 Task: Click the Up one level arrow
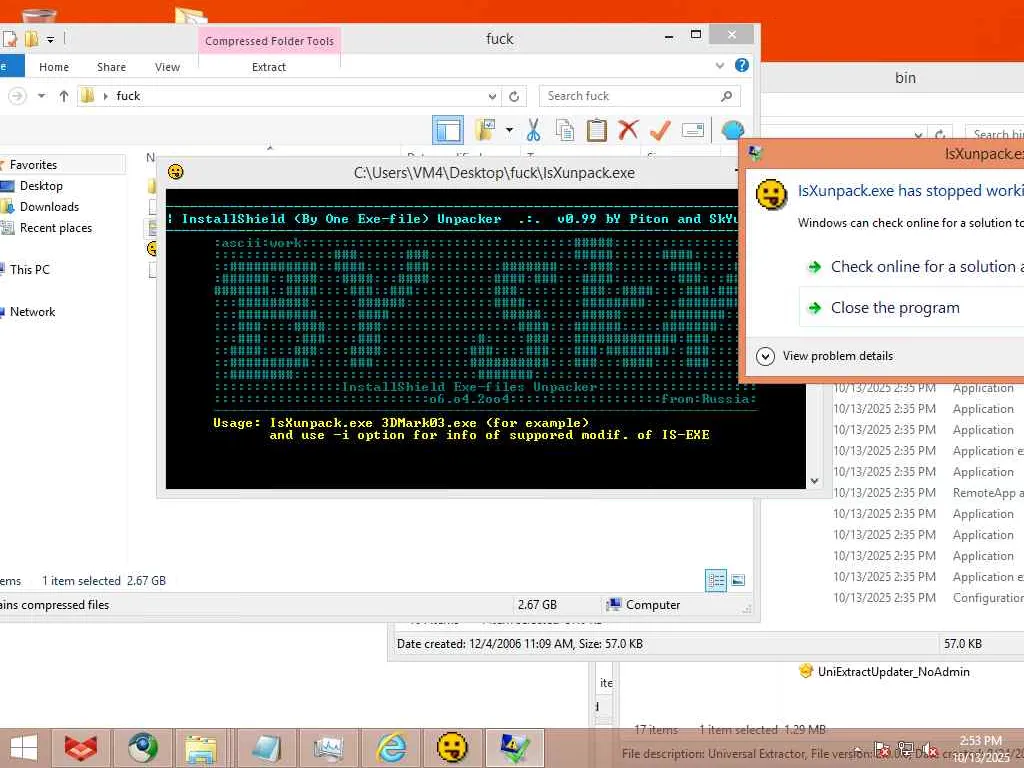click(x=63, y=96)
